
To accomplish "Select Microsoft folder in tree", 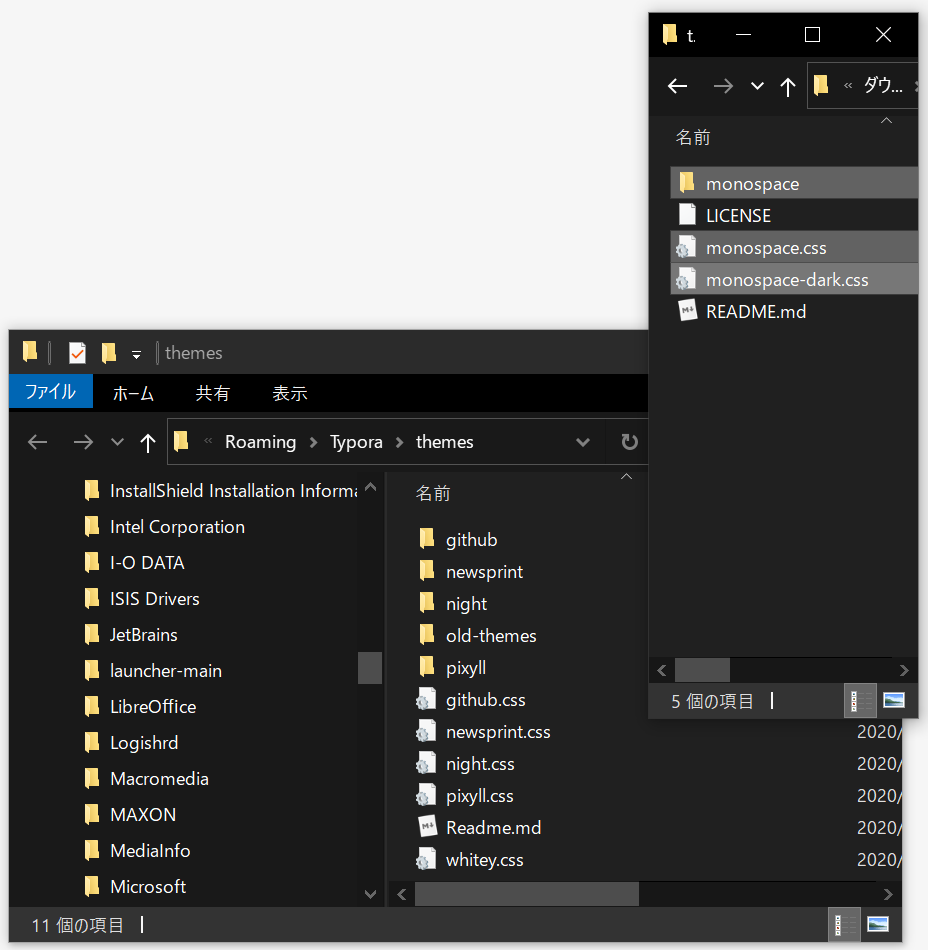I will pos(135,887).
